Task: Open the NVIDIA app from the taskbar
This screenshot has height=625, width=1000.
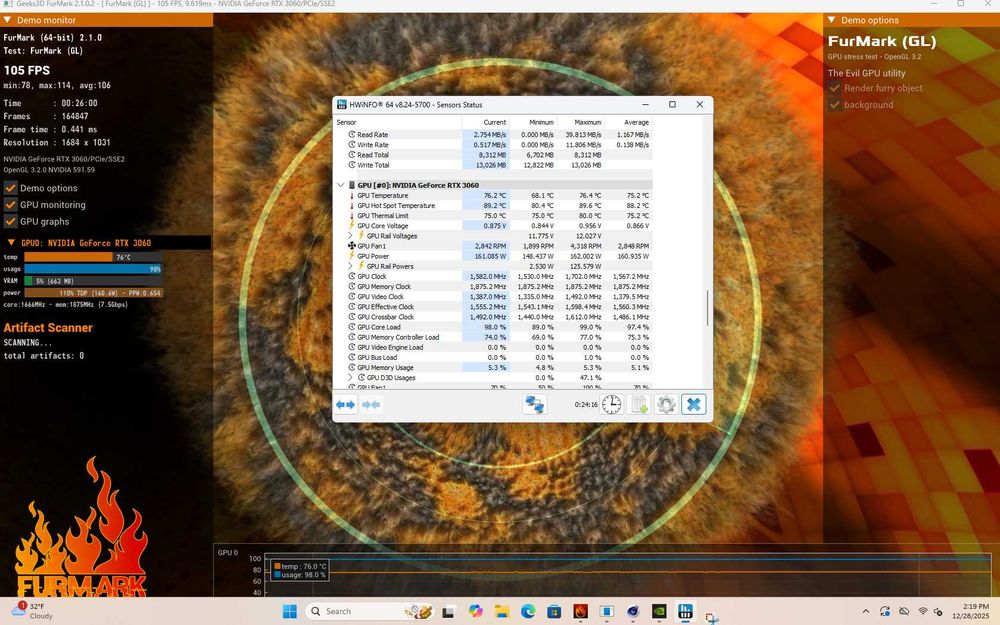Action: click(659, 611)
